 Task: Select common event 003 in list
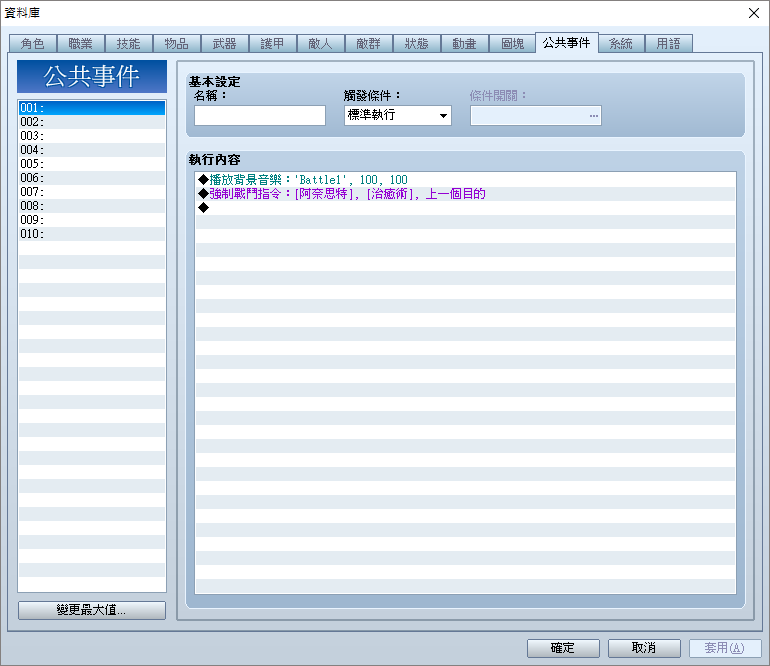(x=92, y=136)
